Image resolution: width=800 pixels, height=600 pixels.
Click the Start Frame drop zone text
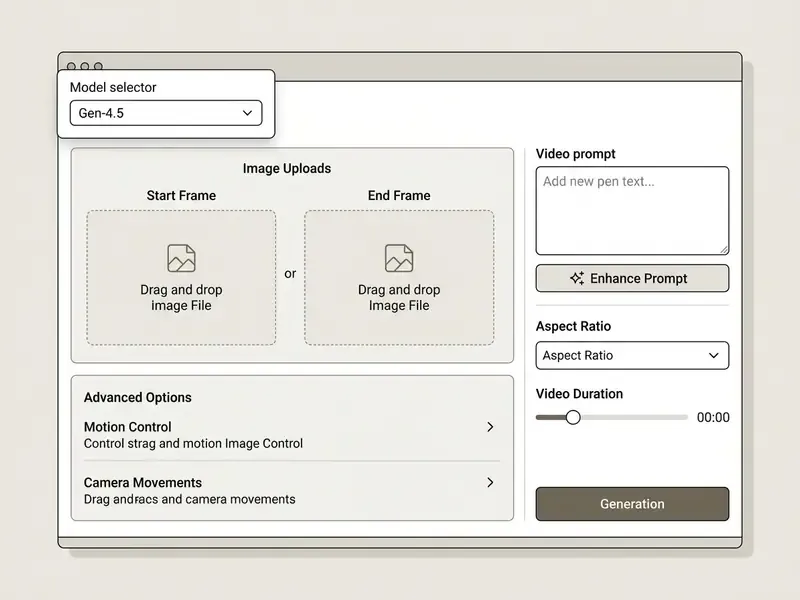pyautogui.click(x=181, y=297)
